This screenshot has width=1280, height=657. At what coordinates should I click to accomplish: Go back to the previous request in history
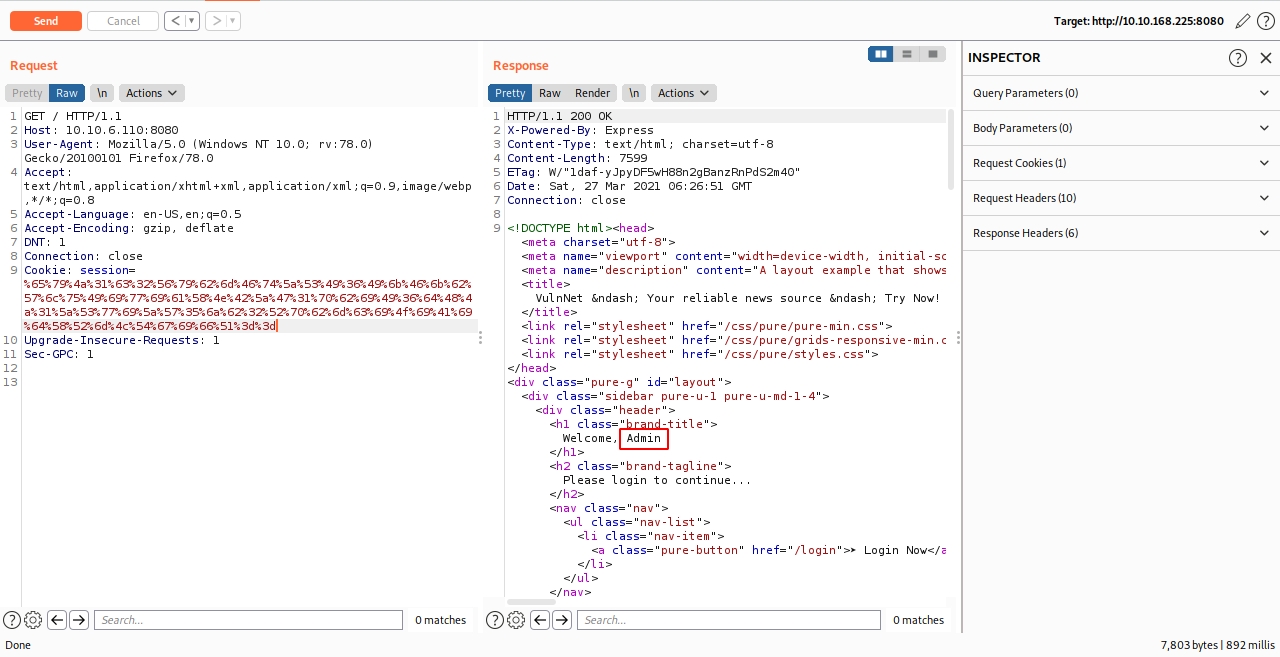click(174, 21)
